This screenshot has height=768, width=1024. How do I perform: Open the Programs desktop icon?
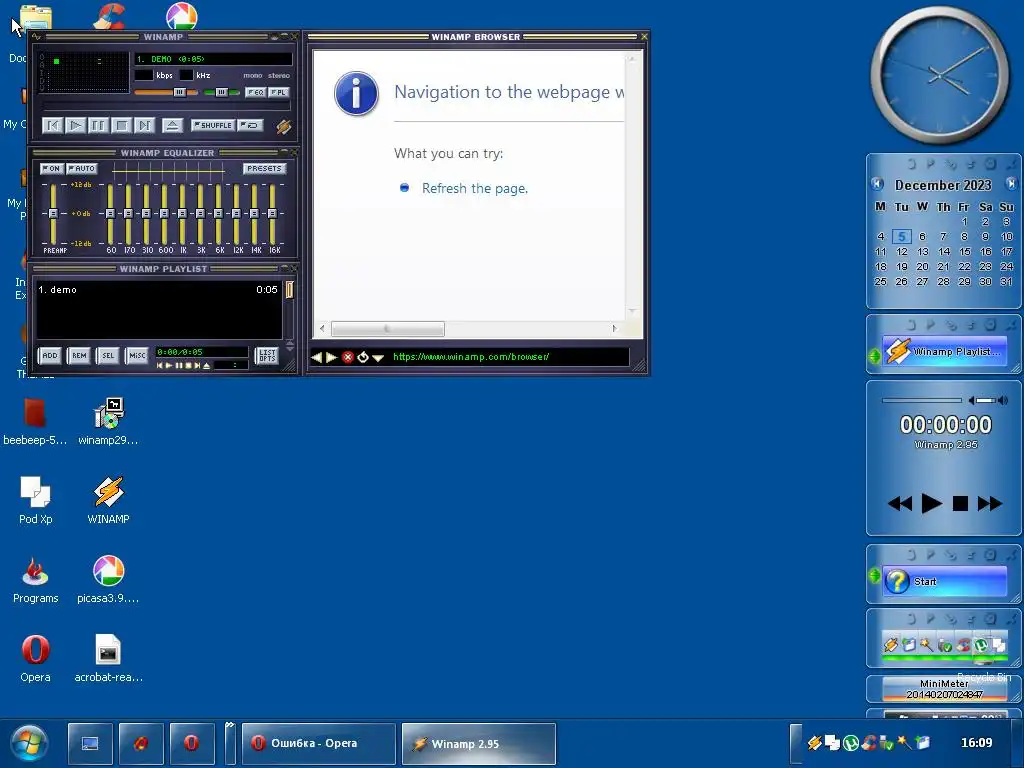coord(35,579)
